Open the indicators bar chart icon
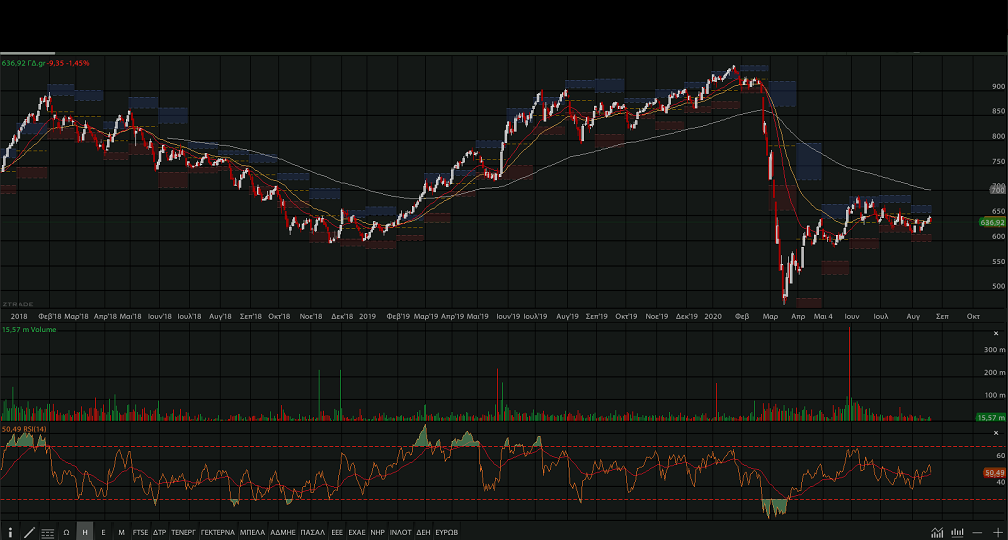This screenshot has height=540, width=1008. [x=958, y=532]
